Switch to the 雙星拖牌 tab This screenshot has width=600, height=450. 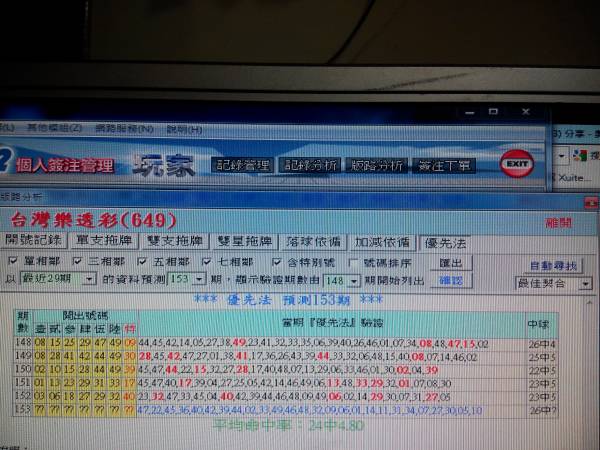245,241
